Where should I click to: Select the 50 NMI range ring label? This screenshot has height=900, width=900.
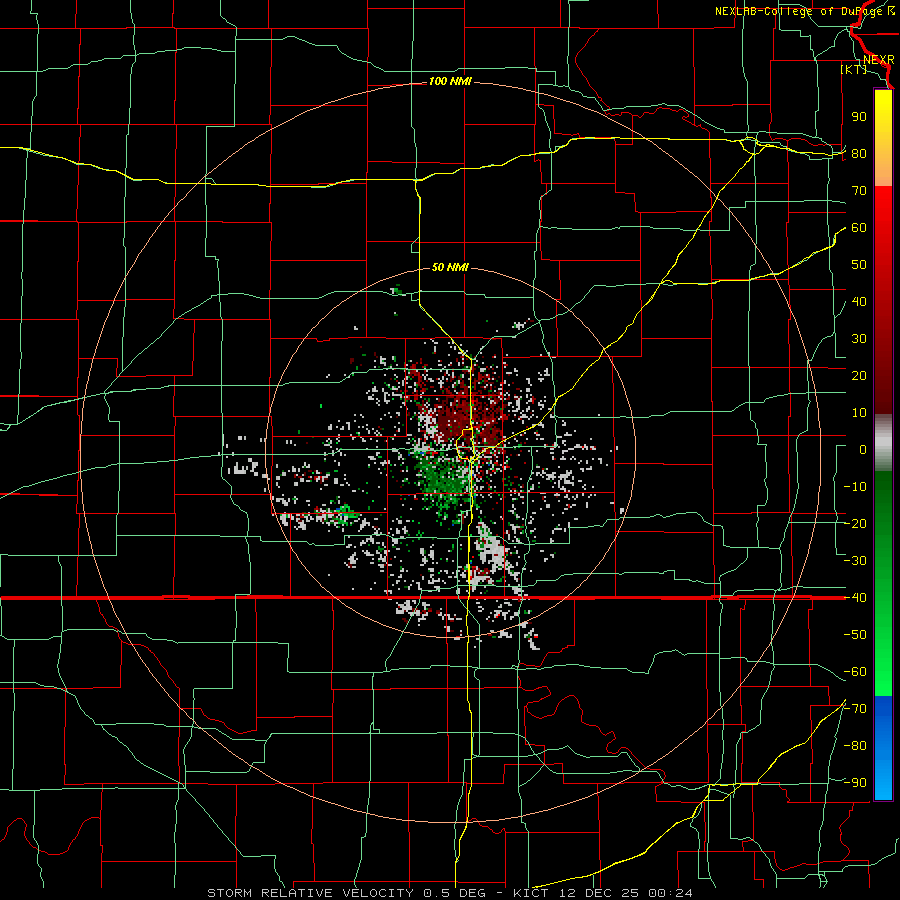[450, 267]
